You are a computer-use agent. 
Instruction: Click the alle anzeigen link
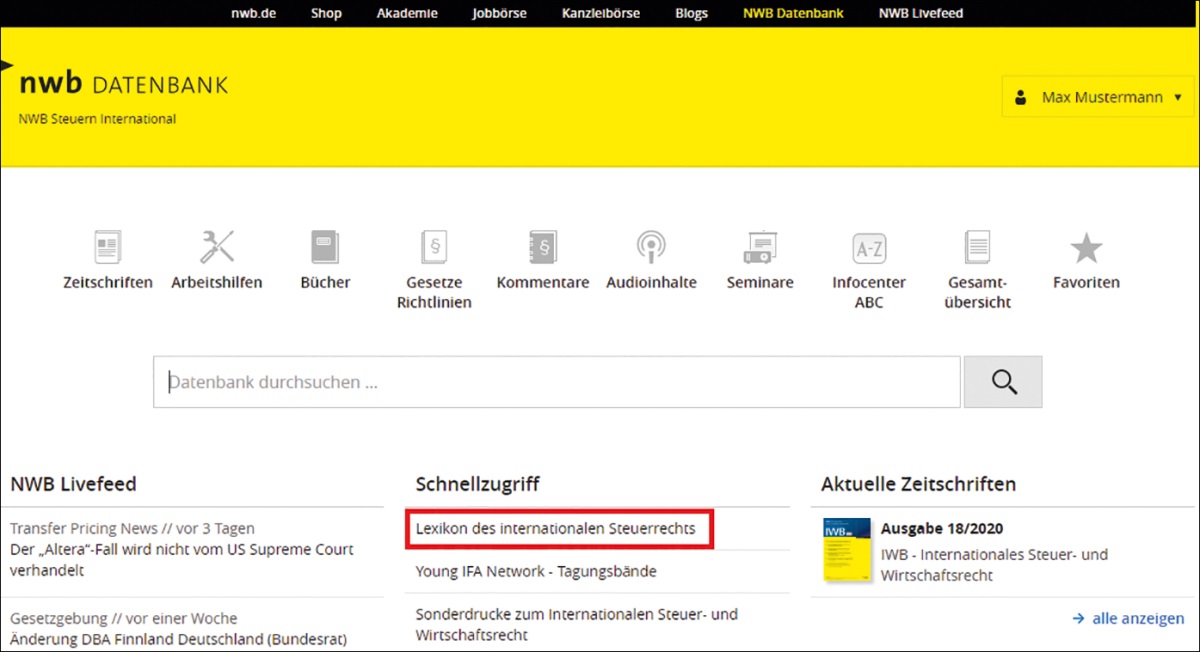coord(1128,618)
